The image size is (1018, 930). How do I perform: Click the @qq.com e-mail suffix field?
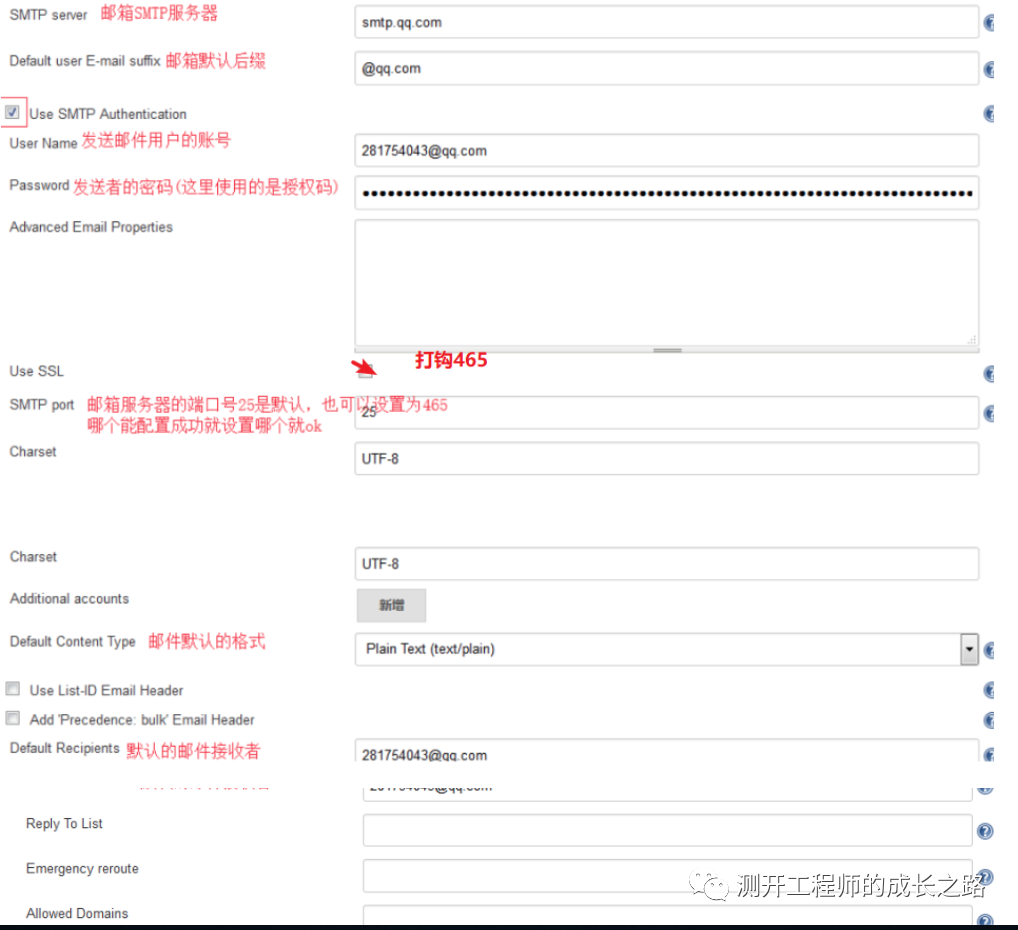click(x=666, y=68)
